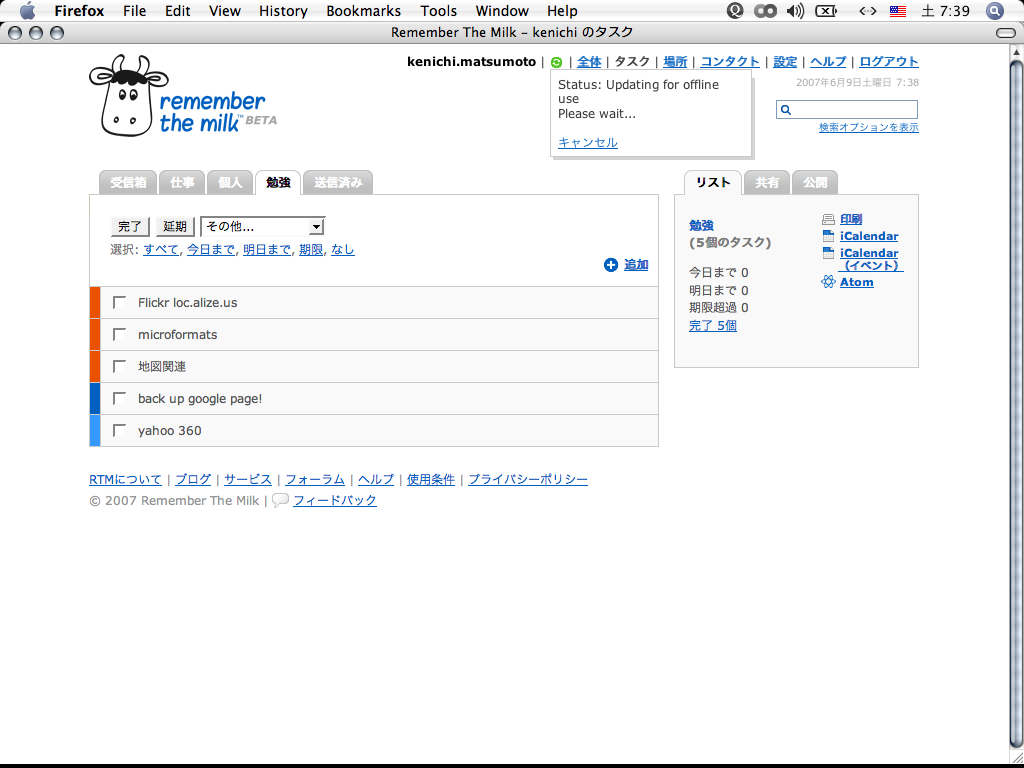Click the 延期 button

point(175,227)
